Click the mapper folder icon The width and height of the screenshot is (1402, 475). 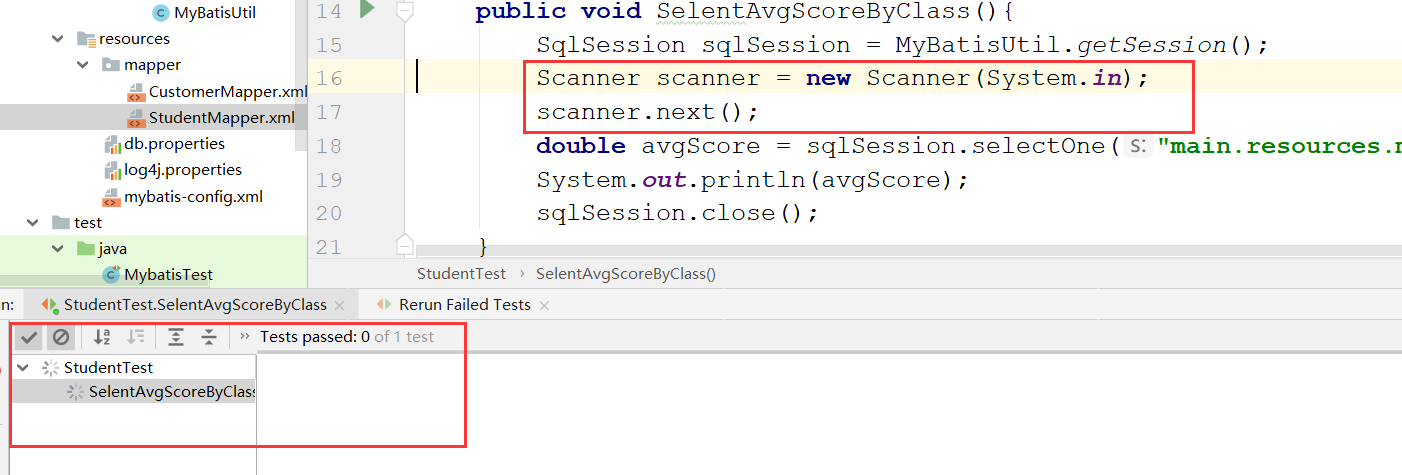111,65
